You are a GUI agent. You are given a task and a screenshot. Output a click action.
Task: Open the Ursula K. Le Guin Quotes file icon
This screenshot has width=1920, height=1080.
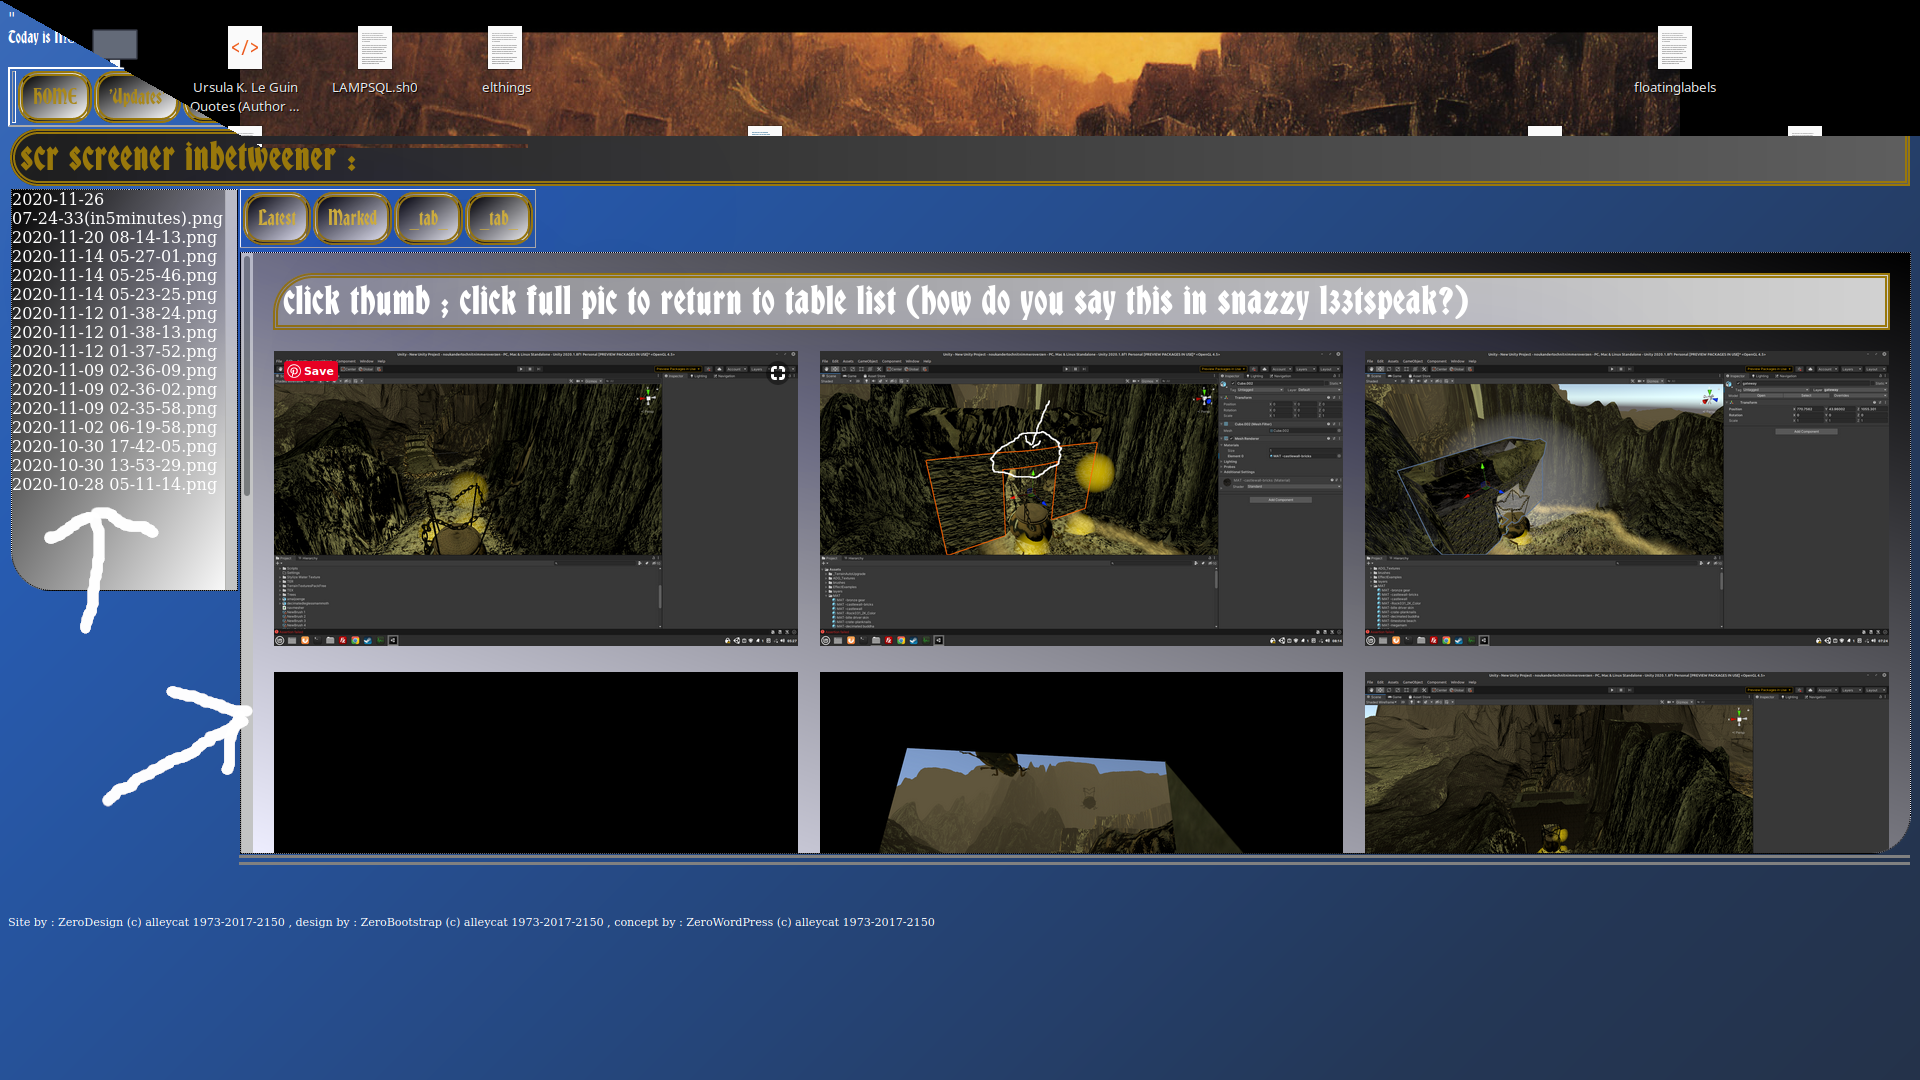pyautogui.click(x=245, y=48)
